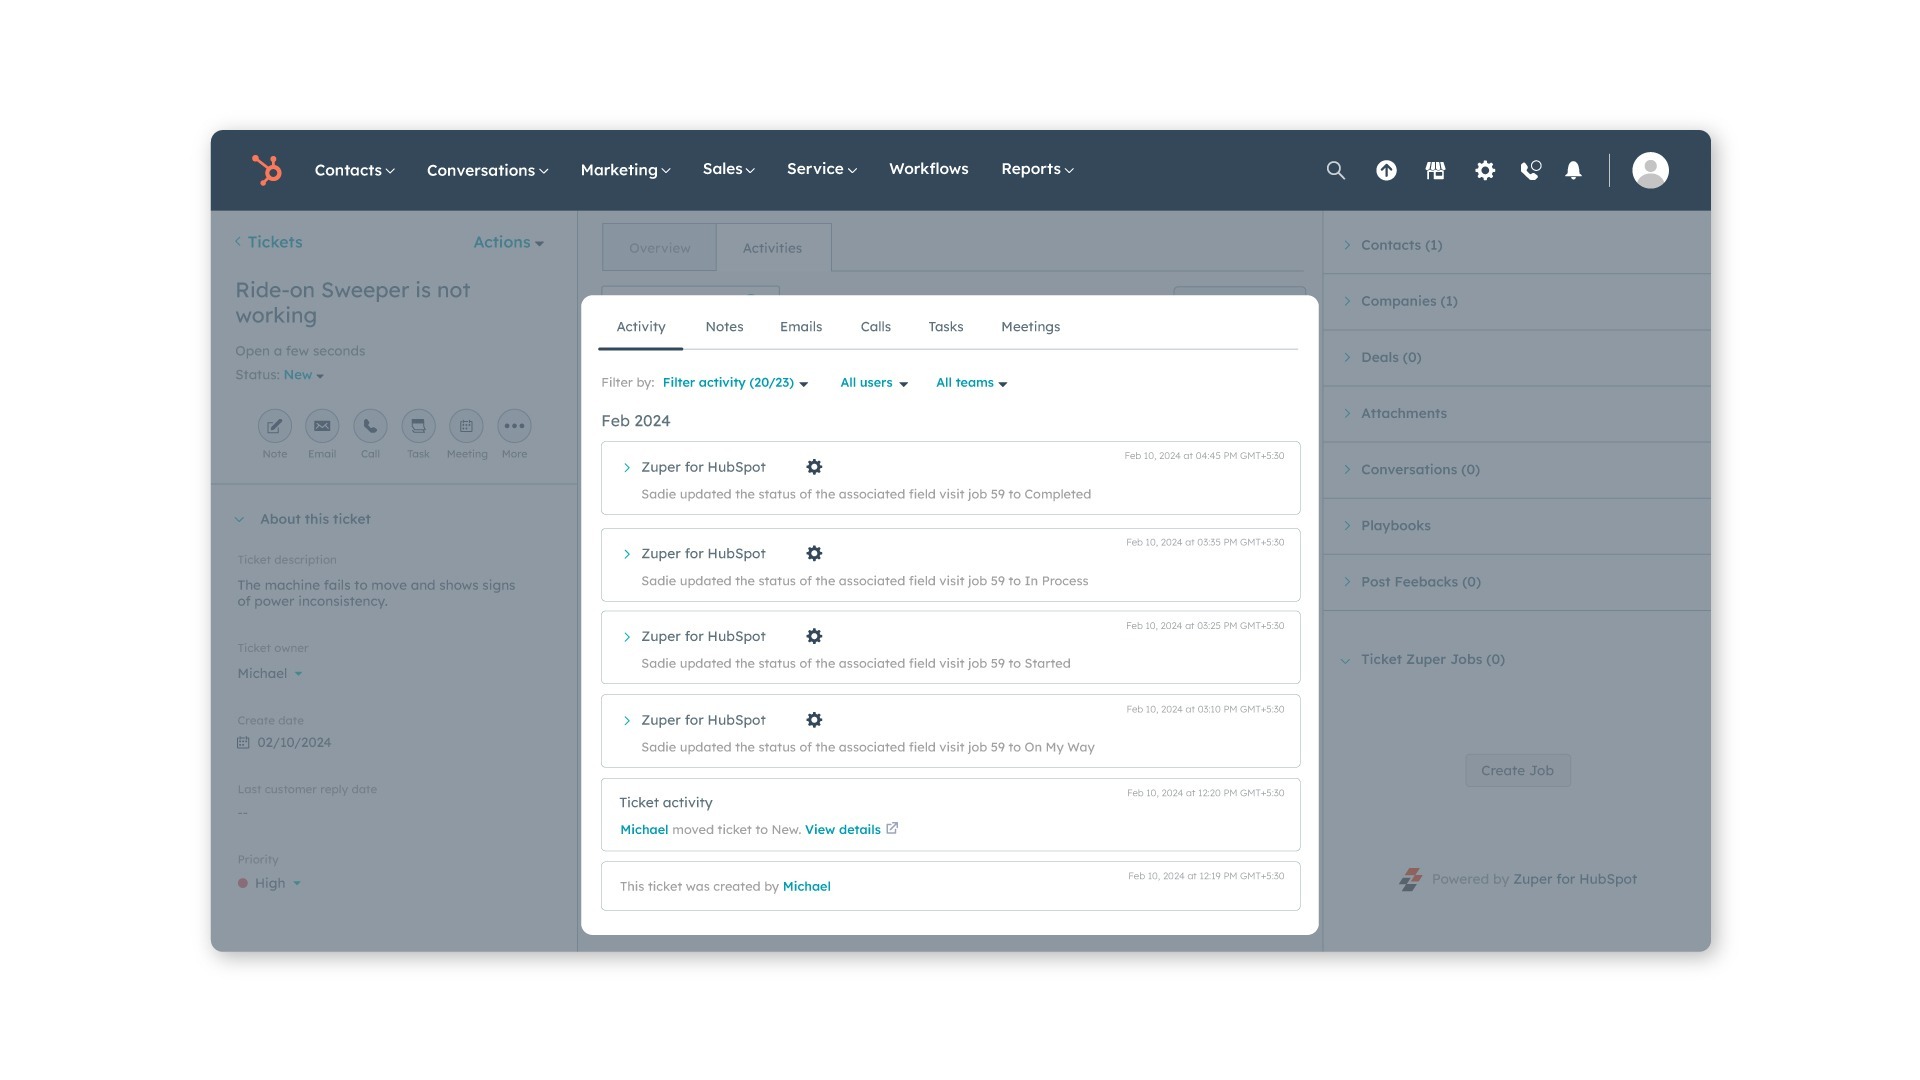The width and height of the screenshot is (1920, 1080).
Task: Open the notifications bell
Action: coord(1573,170)
